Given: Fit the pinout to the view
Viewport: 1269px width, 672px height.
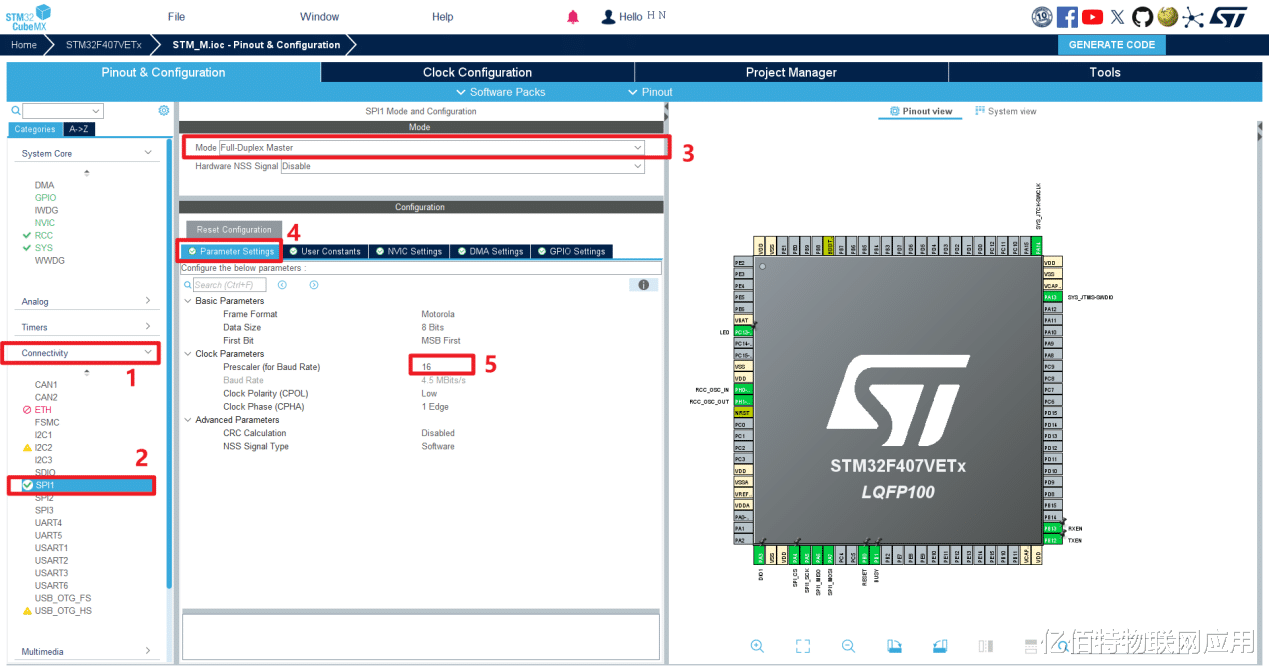Looking at the screenshot, I should pyautogui.click(x=802, y=646).
